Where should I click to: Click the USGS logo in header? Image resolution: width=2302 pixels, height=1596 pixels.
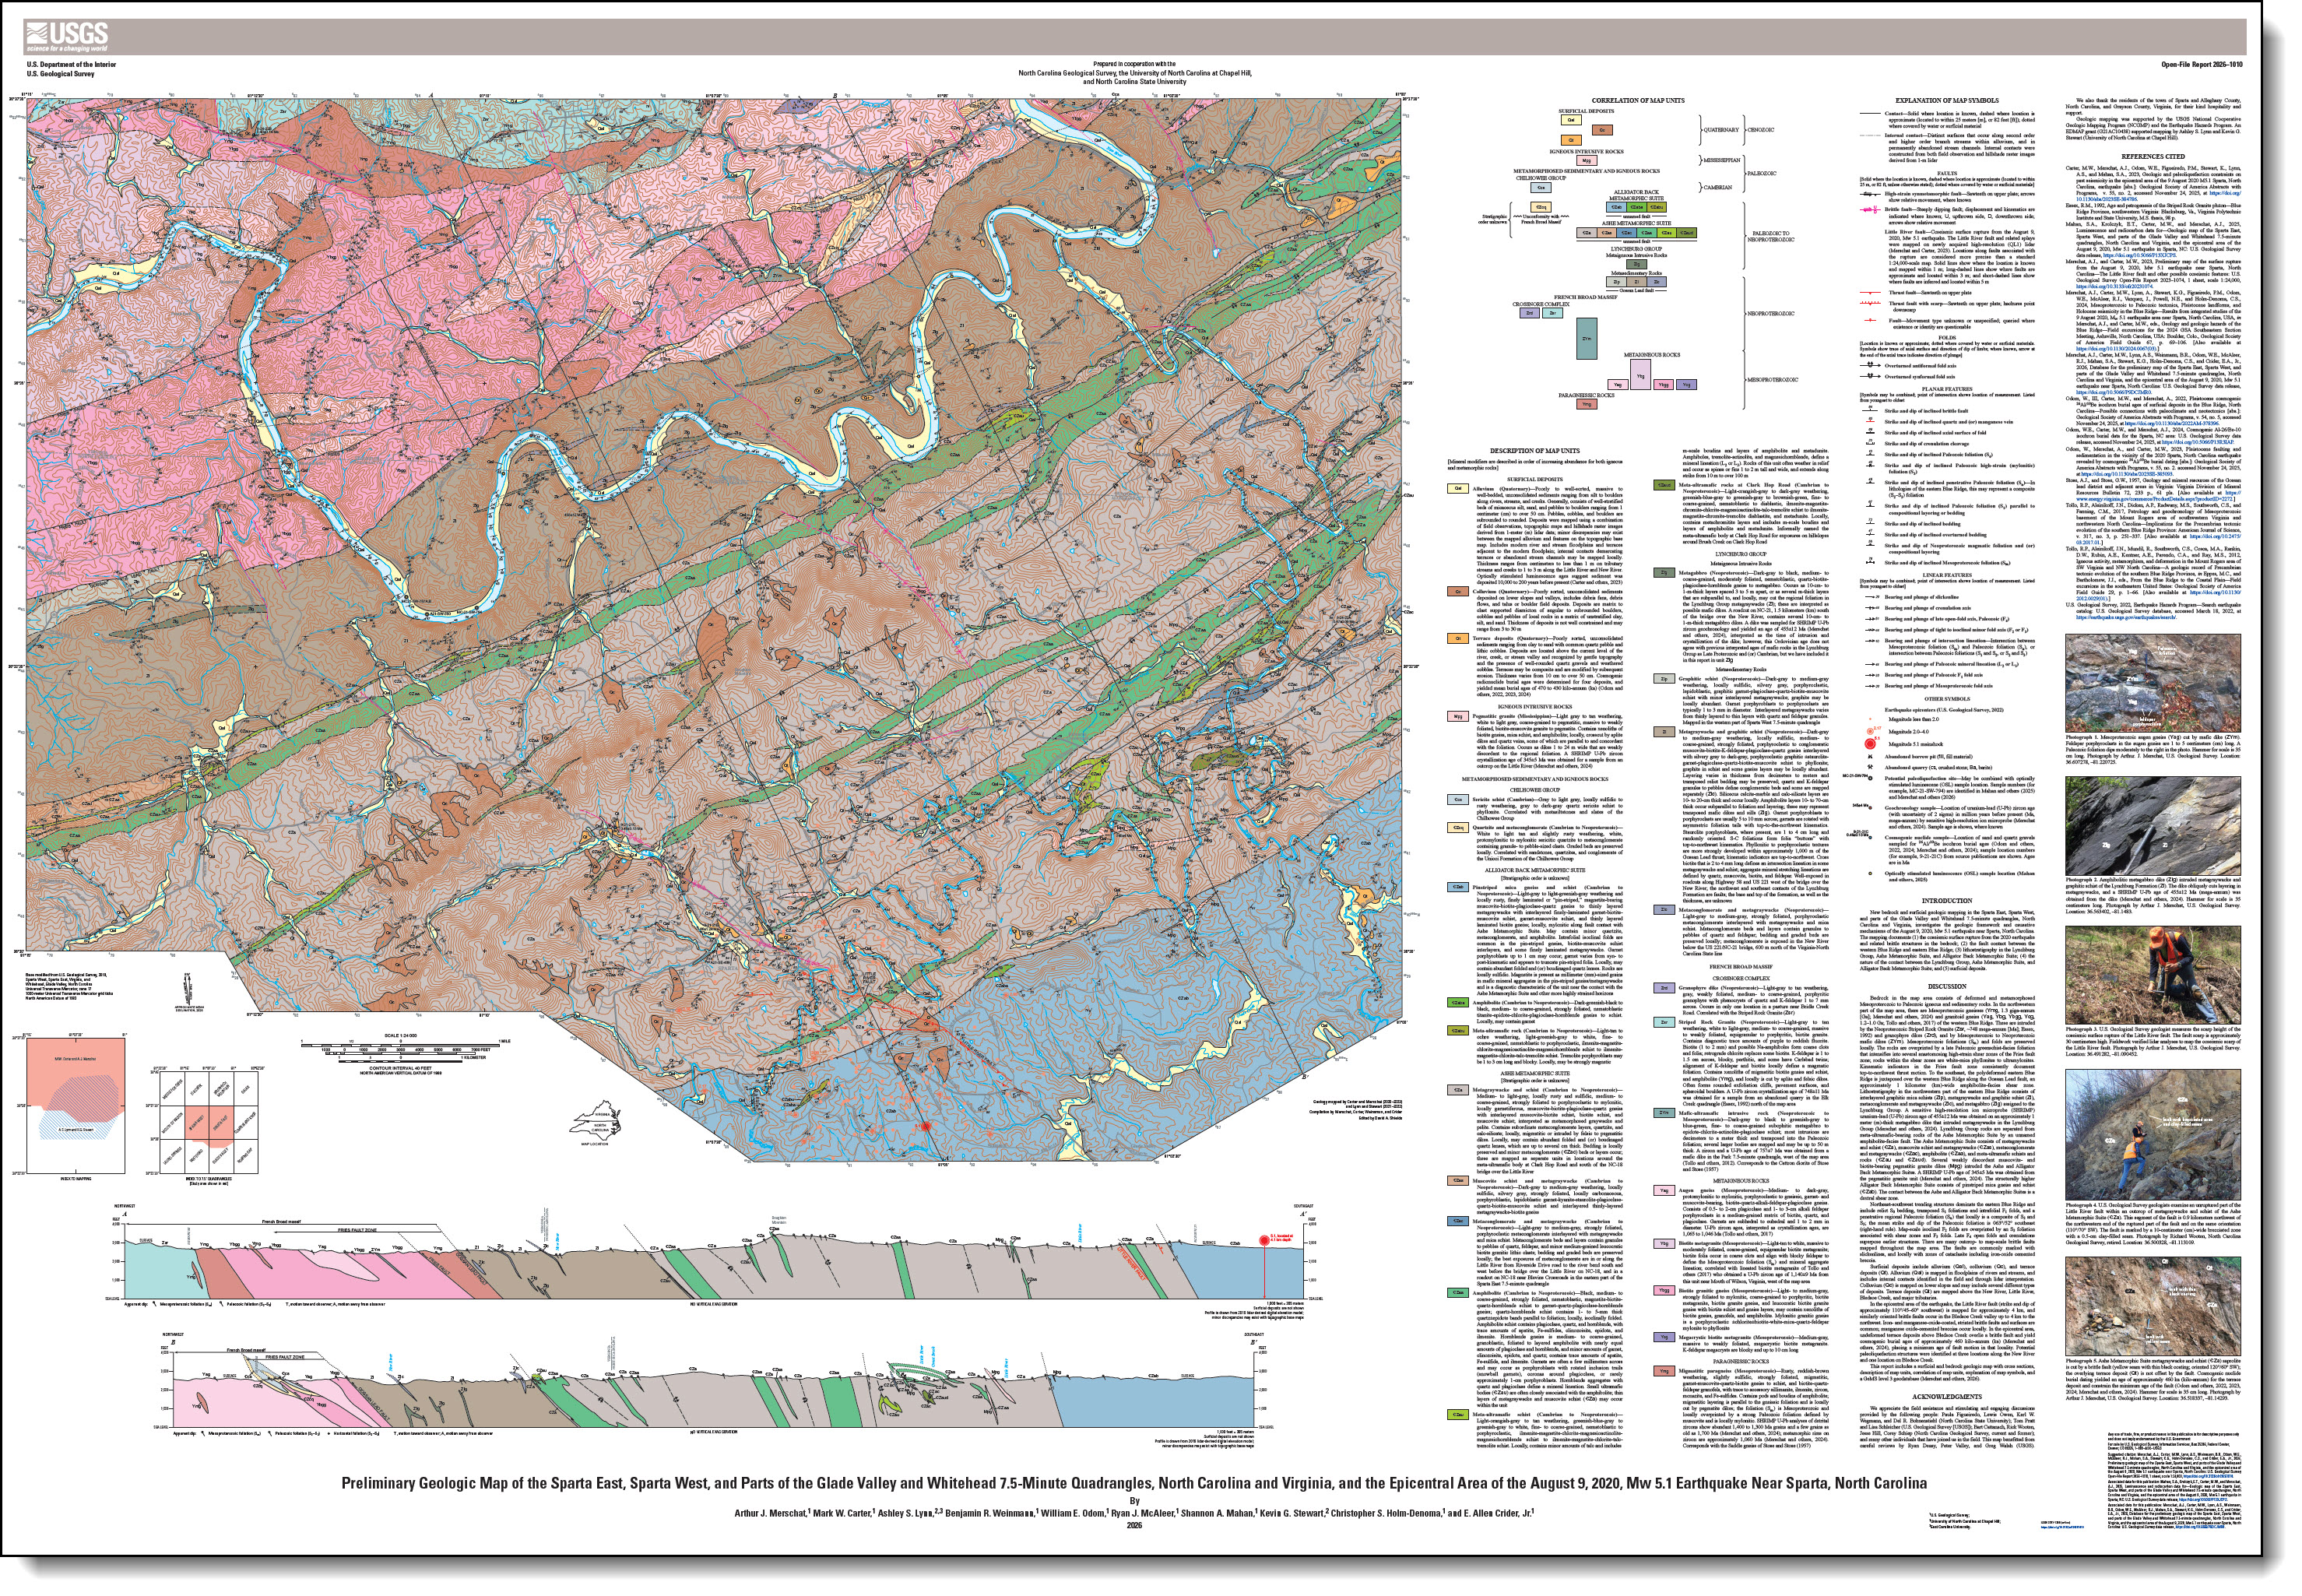pyautogui.click(x=67, y=37)
